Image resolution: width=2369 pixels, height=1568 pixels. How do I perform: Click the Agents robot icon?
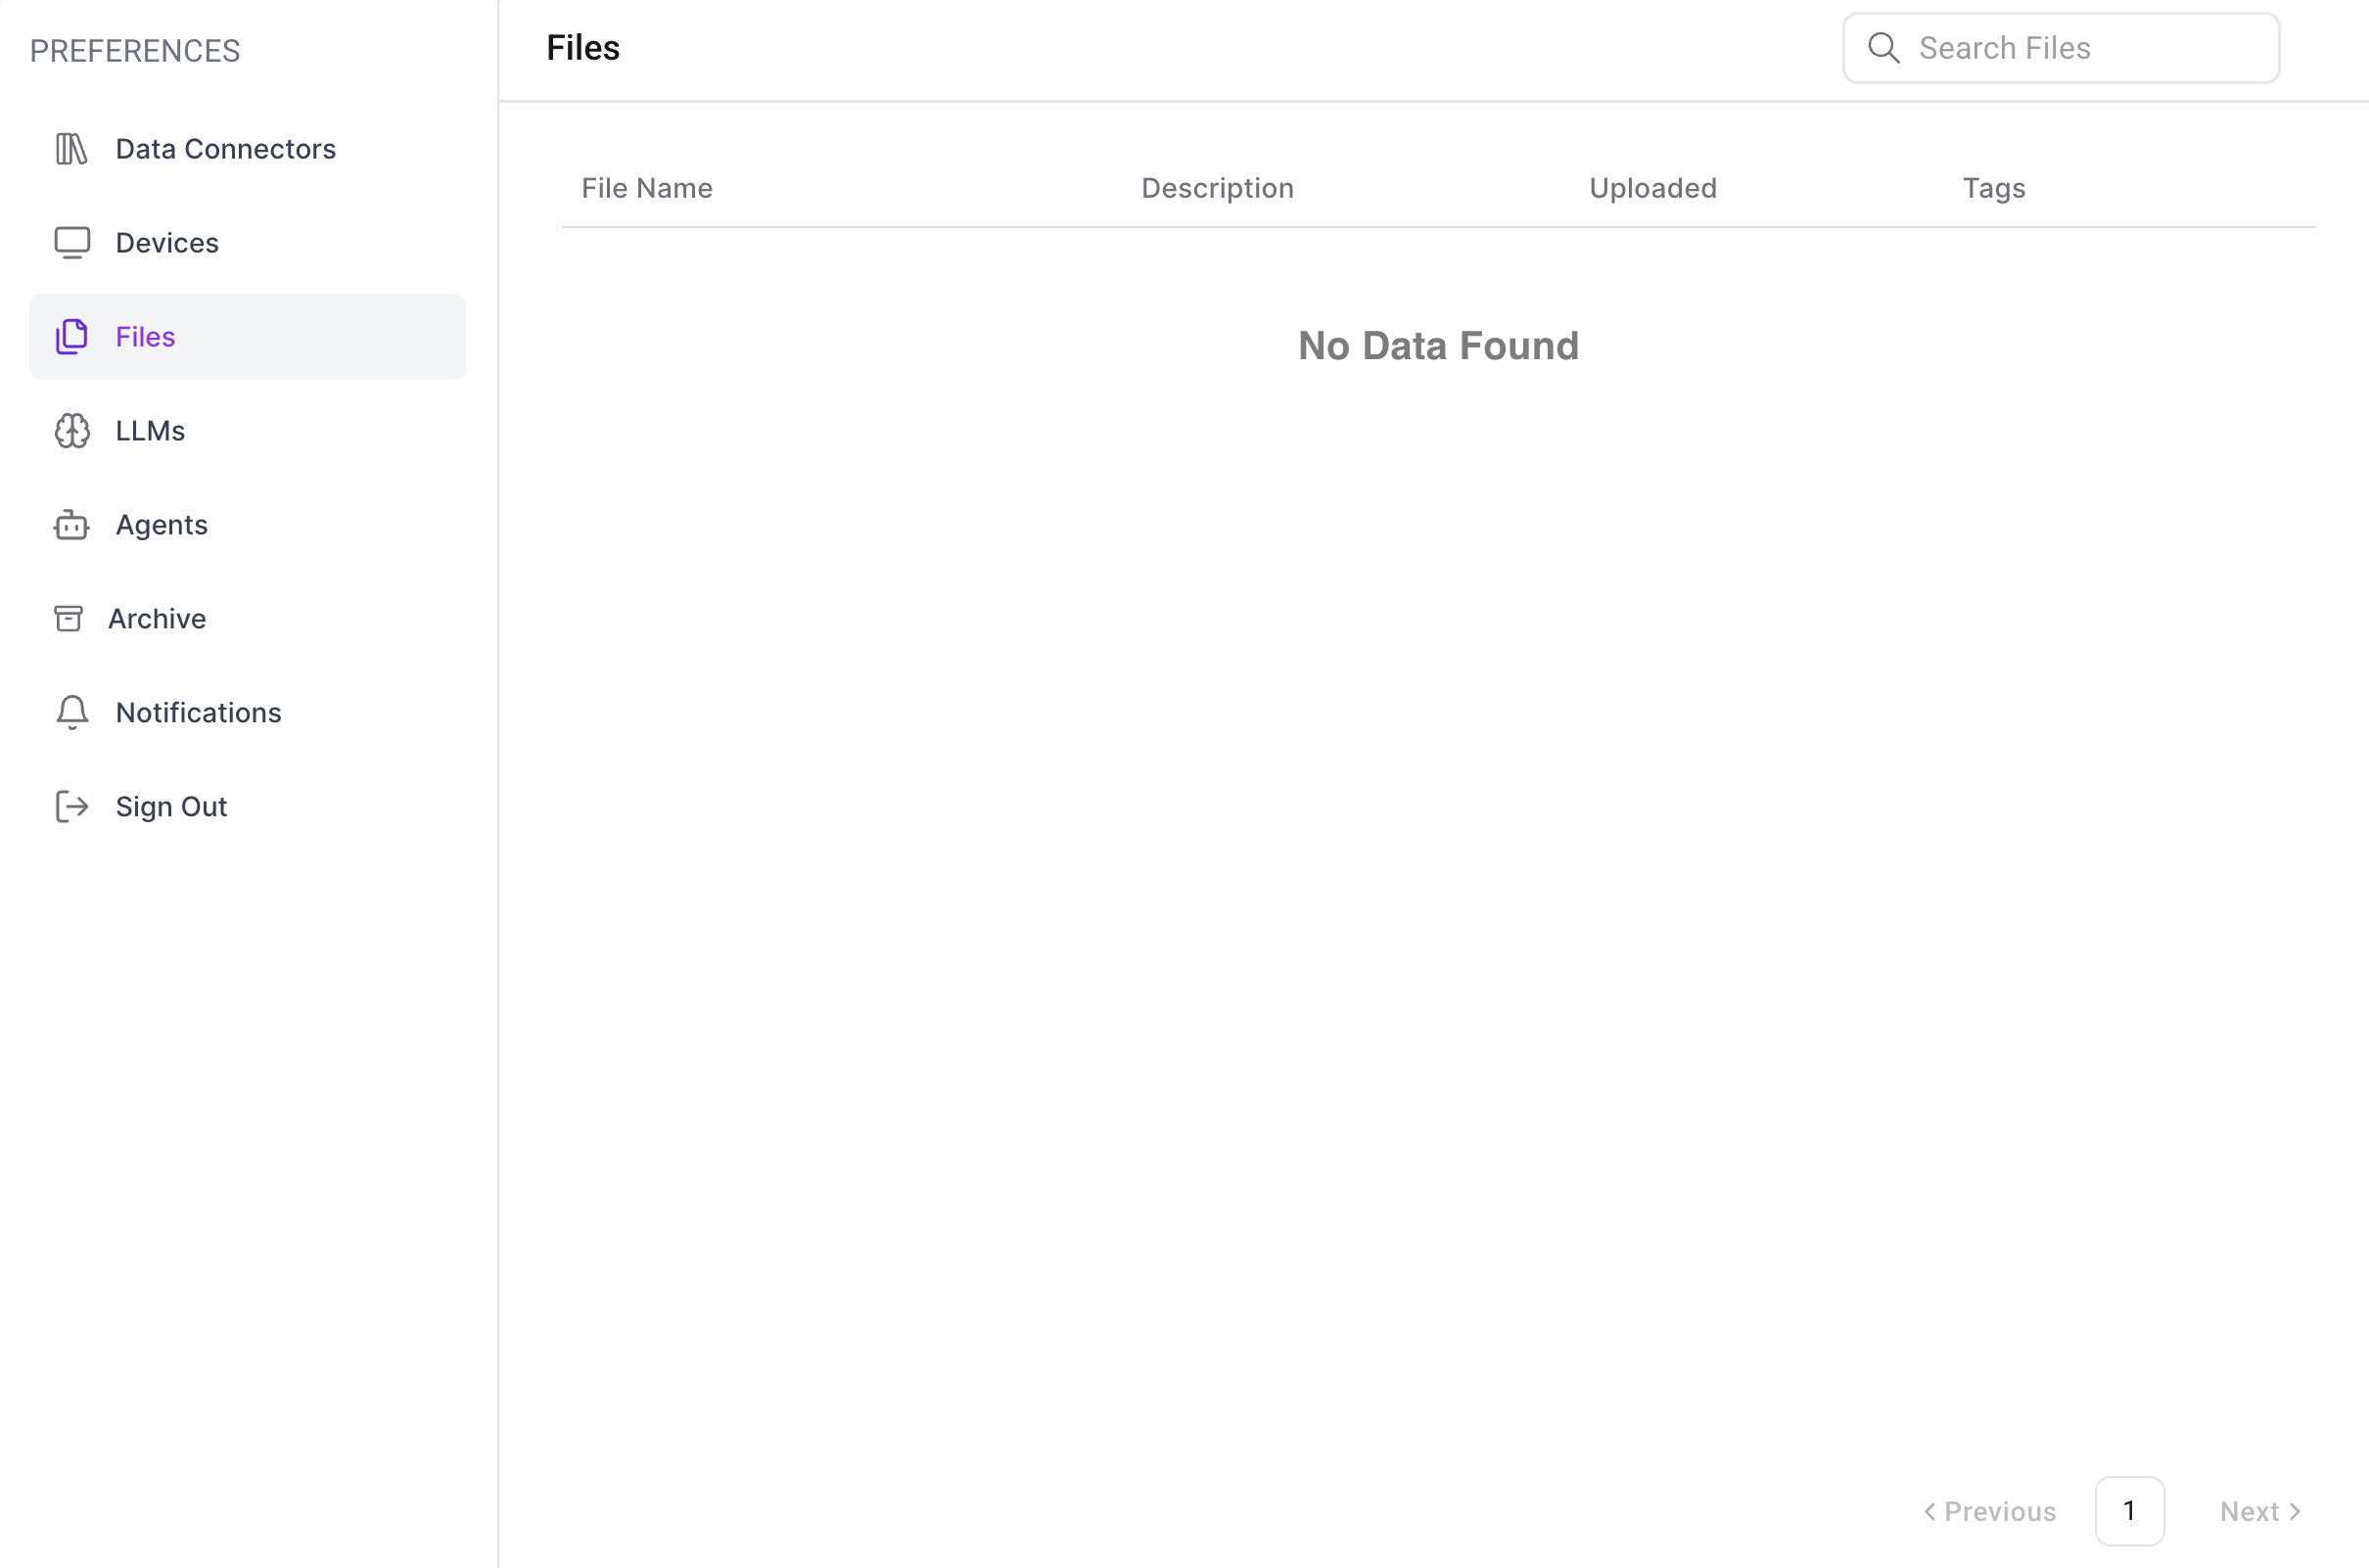71,525
